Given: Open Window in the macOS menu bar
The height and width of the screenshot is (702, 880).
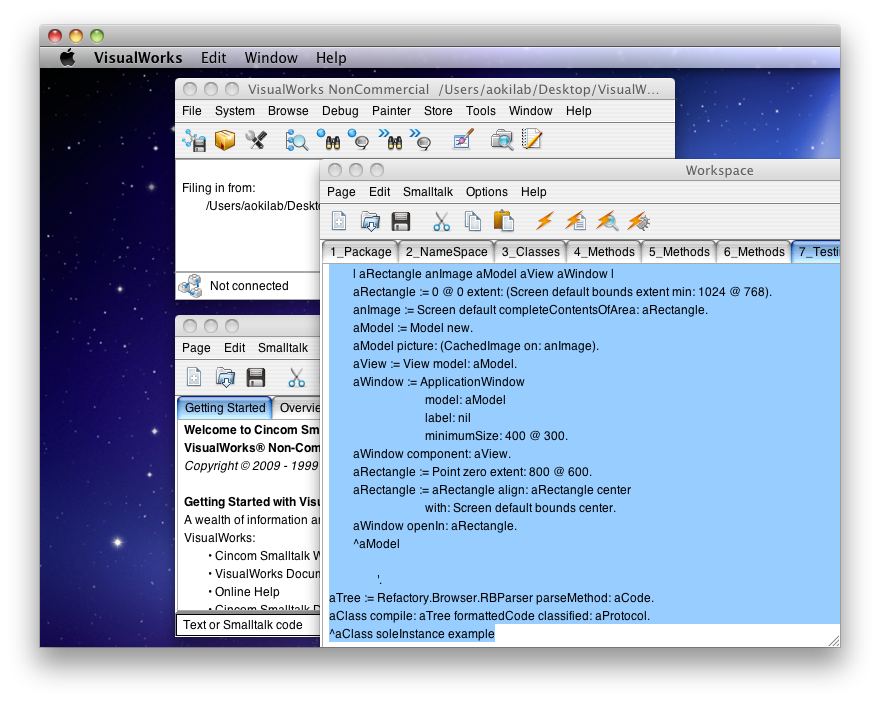Looking at the screenshot, I should click(x=271, y=58).
